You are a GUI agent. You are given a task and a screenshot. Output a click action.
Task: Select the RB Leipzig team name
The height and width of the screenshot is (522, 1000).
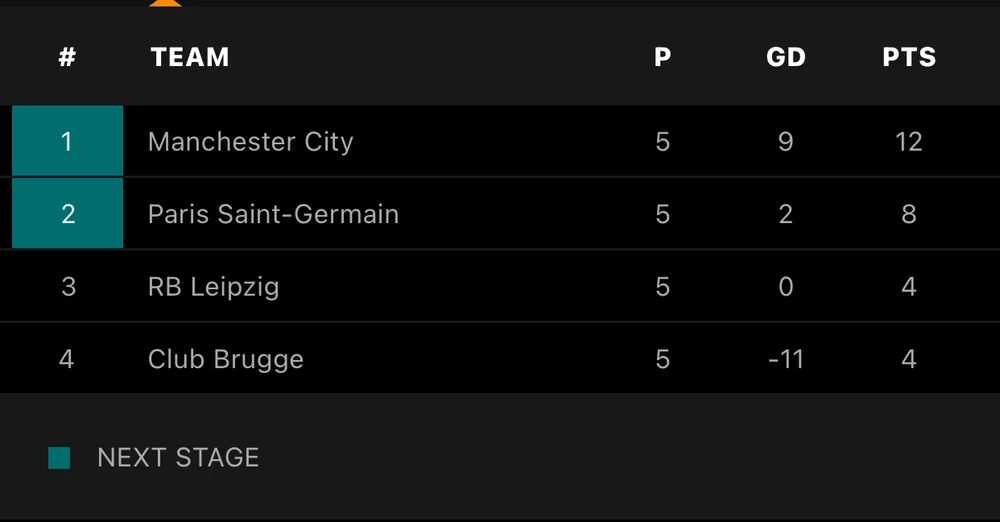pos(213,287)
